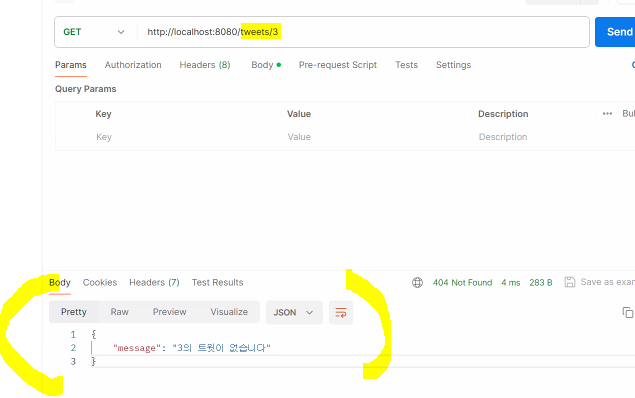Switch to the Params tab
Viewport: 635px width, 398px height.
click(x=71, y=65)
